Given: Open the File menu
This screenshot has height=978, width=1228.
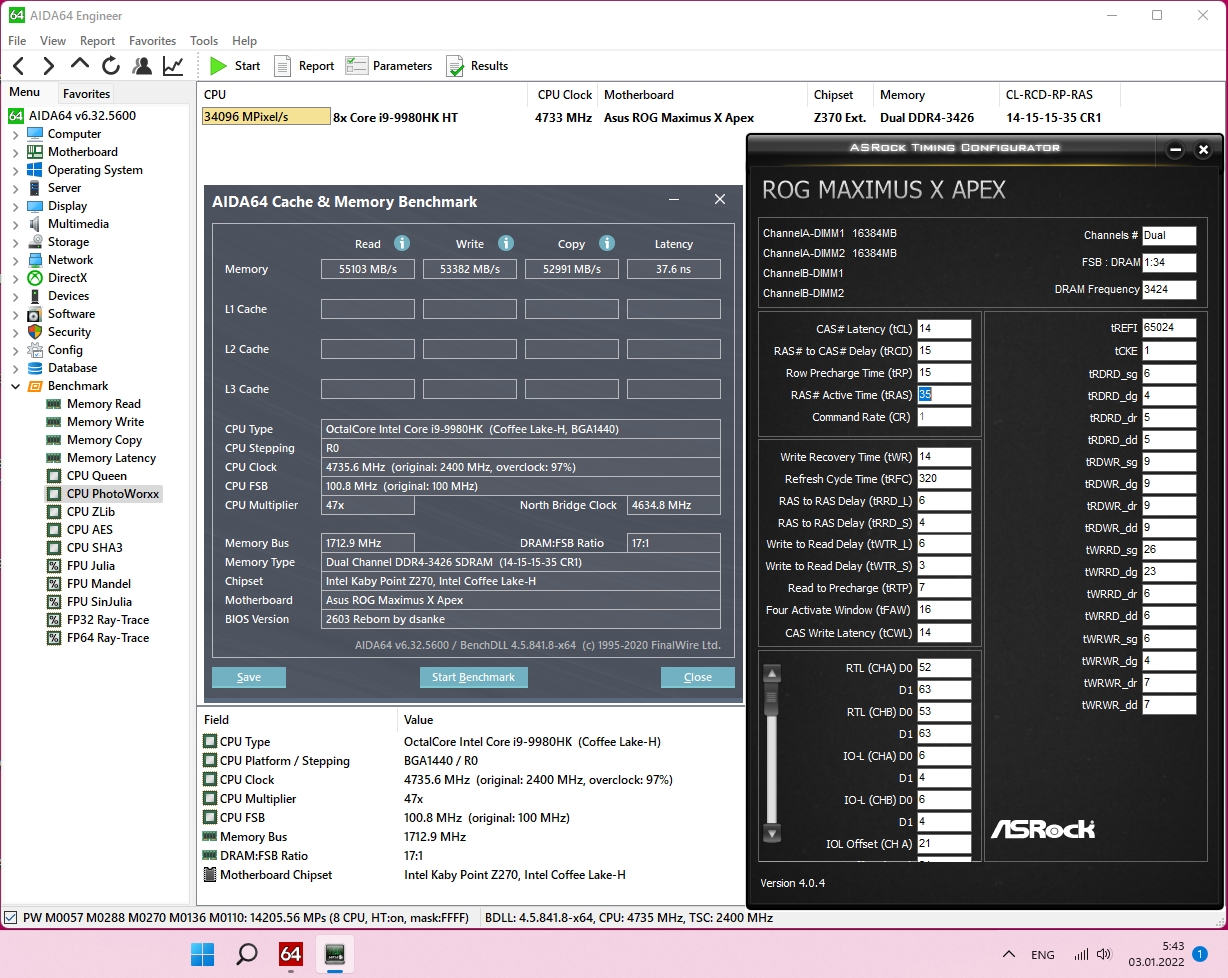Looking at the screenshot, I should click(17, 41).
